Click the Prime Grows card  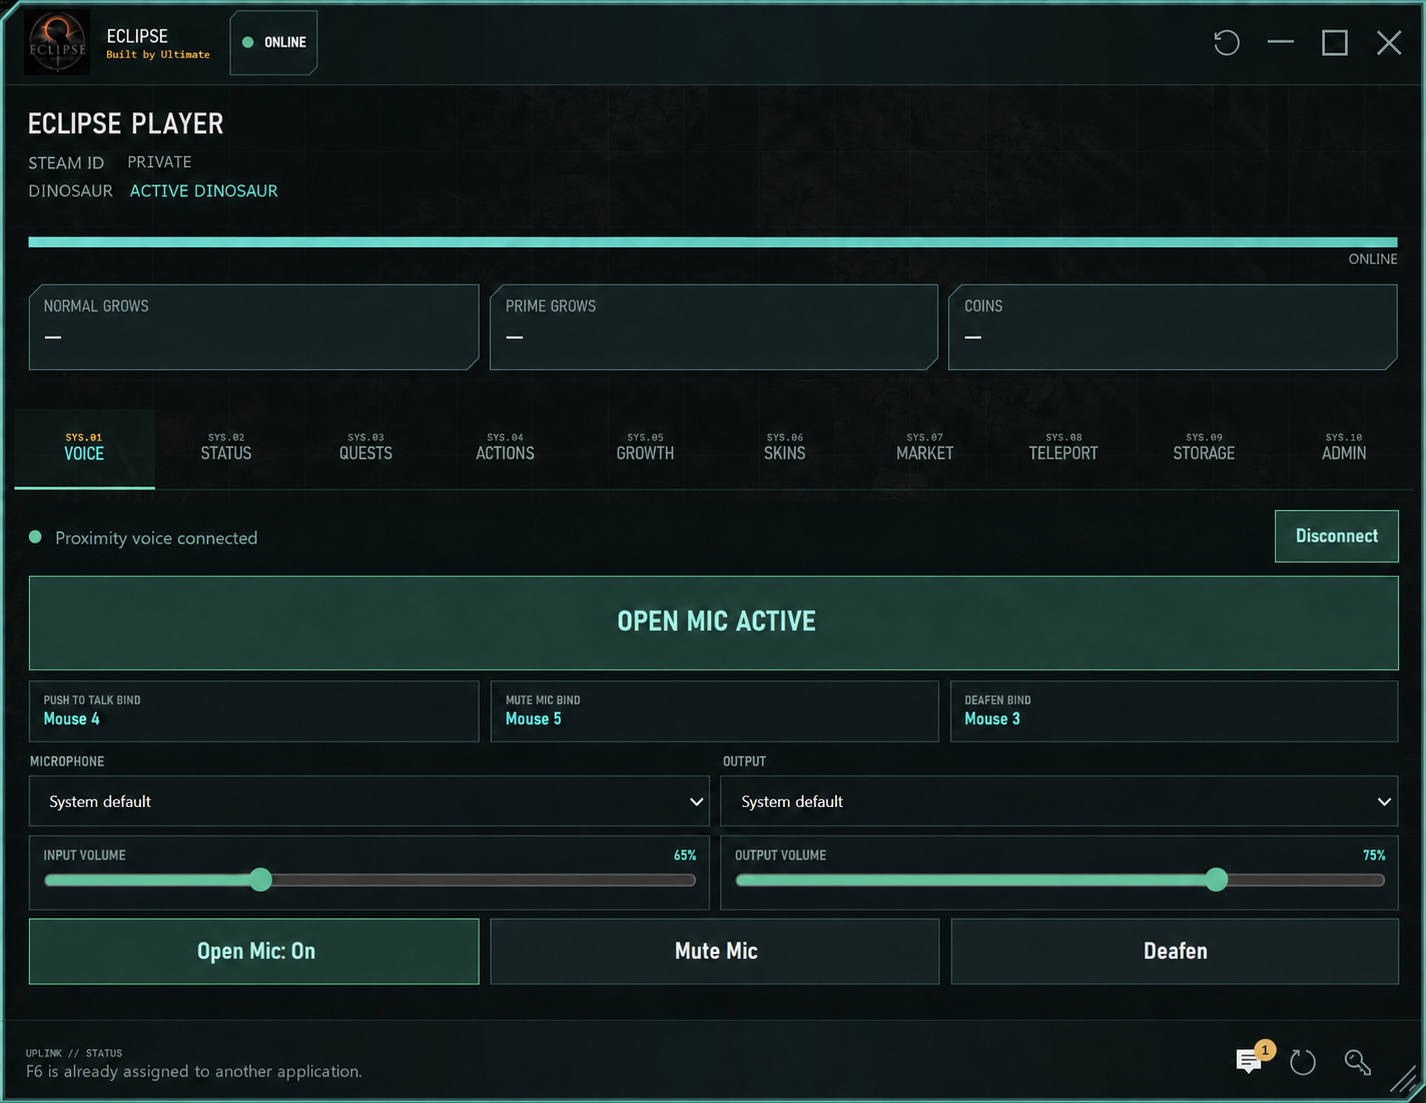tap(714, 327)
